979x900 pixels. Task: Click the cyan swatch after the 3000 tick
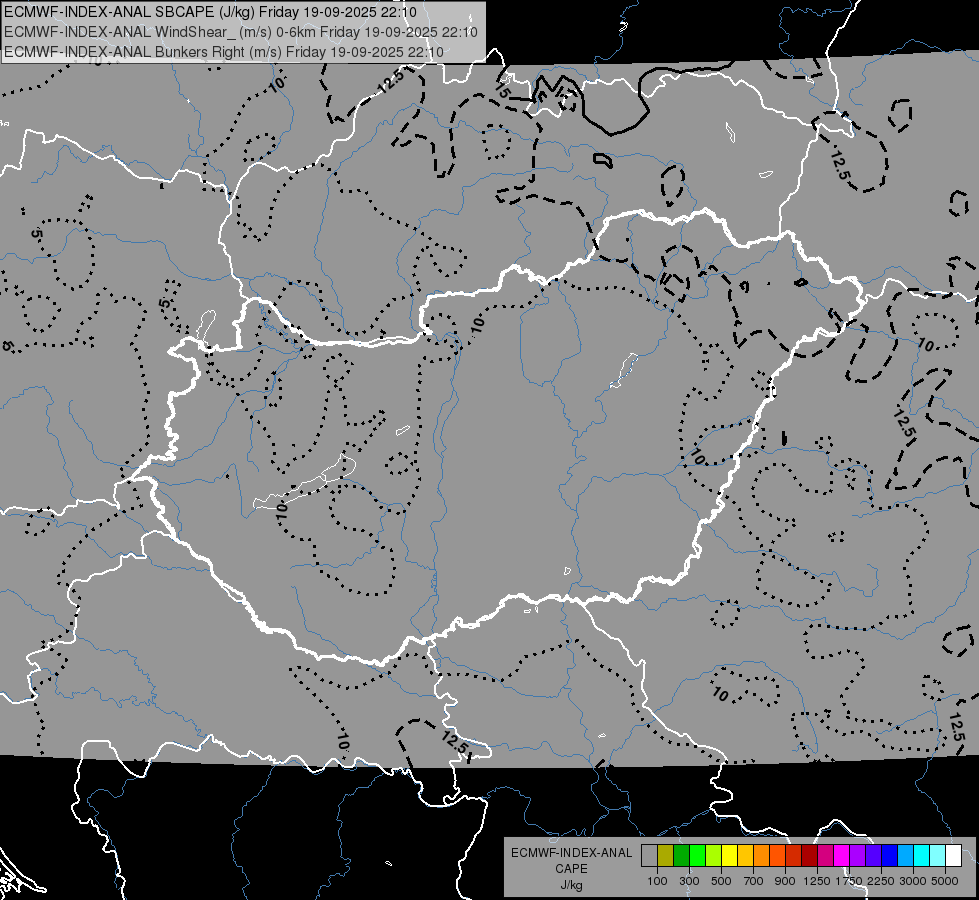pos(922,856)
